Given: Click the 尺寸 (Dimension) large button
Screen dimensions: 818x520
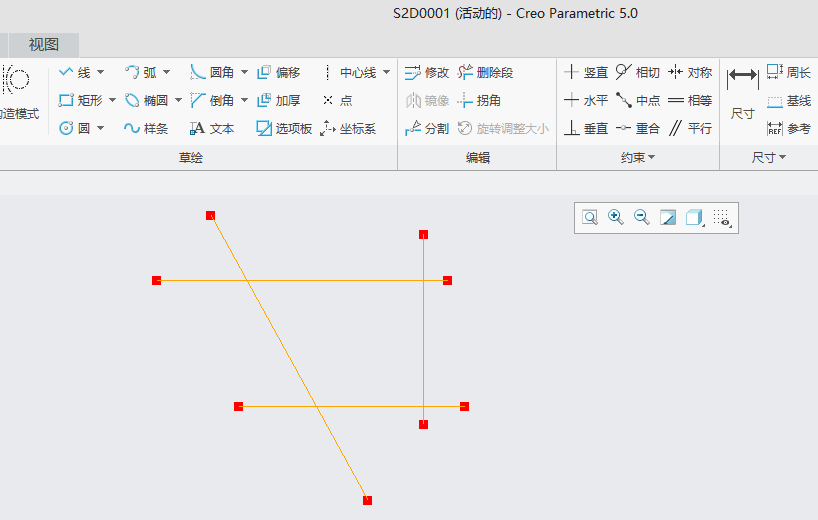Looking at the screenshot, I should (742, 93).
